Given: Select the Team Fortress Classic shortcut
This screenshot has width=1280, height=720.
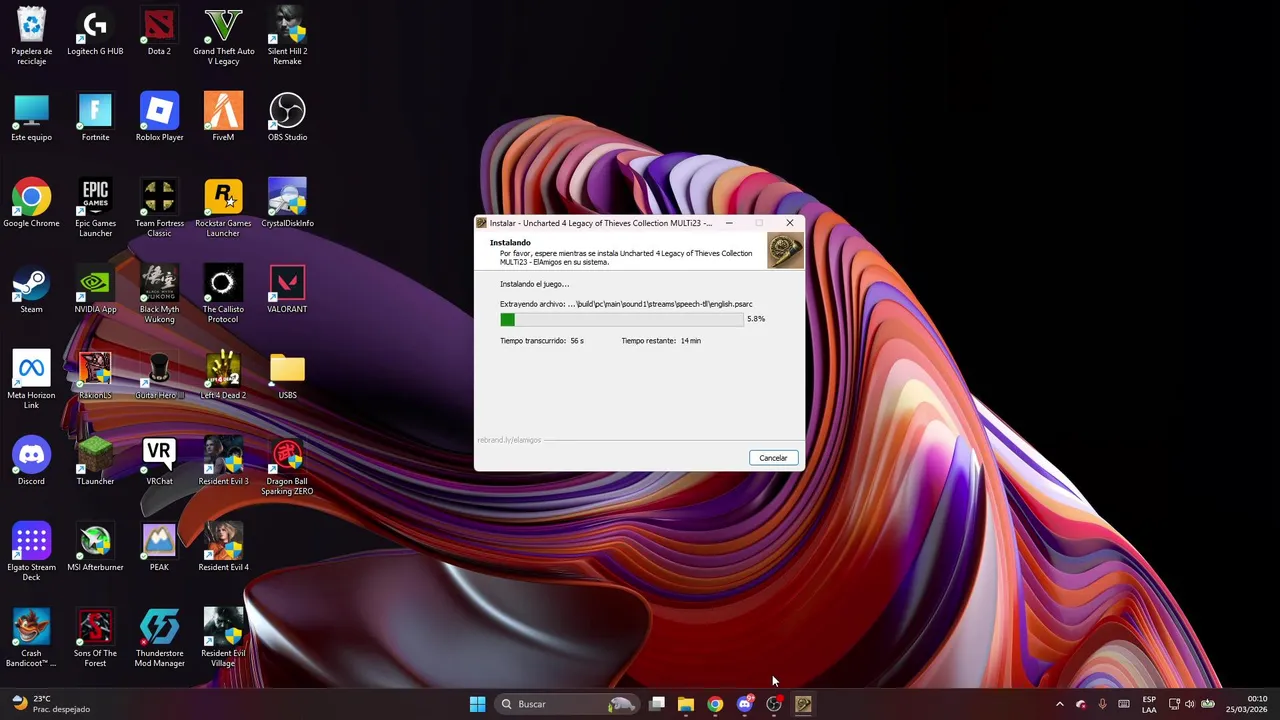Looking at the screenshot, I should click(x=159, y=208).
